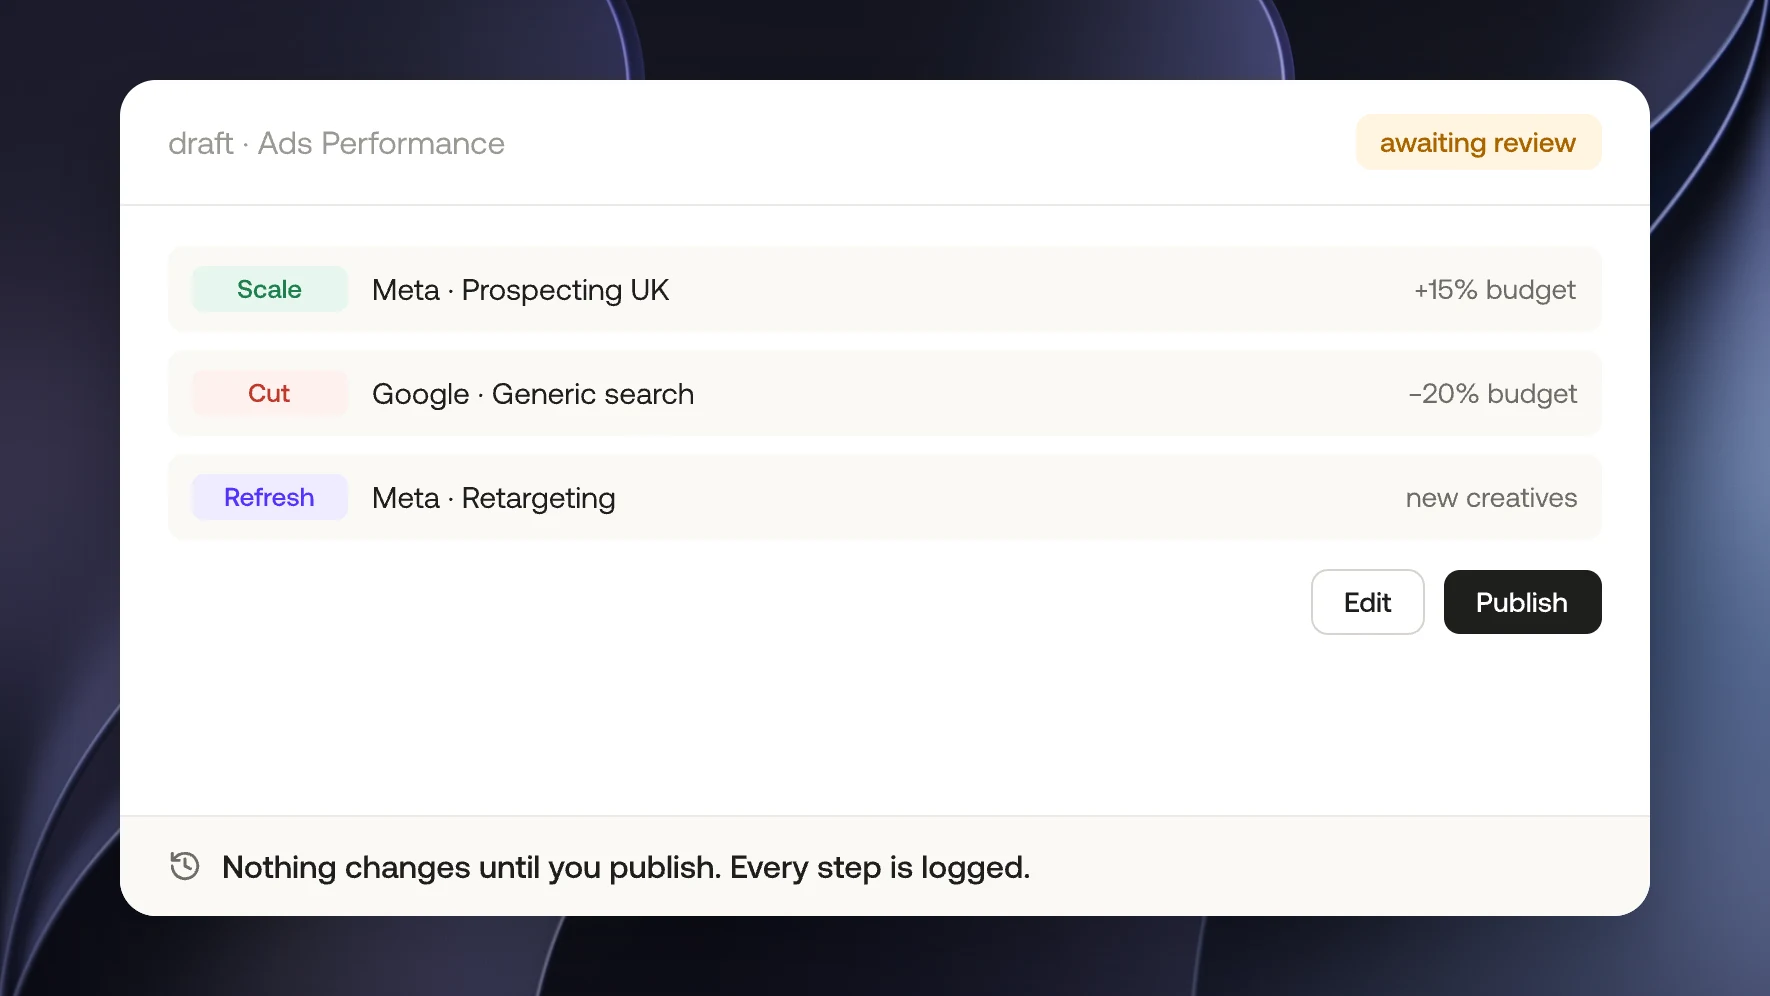Image resolution: width=1770 pixels, height=996 pixels.
Task: Click the '−20% budget' value
Action: coord(1493,394)
